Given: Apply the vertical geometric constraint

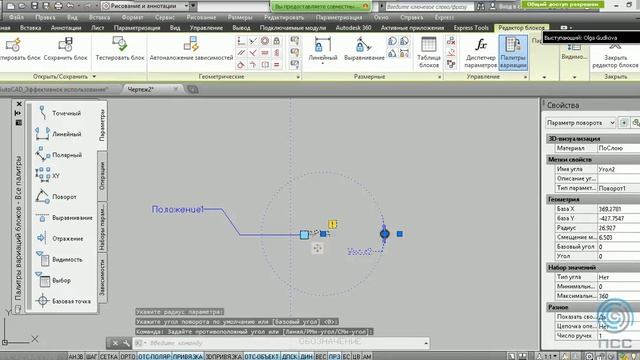Looking at the screenshot, I should coord(276,53).
